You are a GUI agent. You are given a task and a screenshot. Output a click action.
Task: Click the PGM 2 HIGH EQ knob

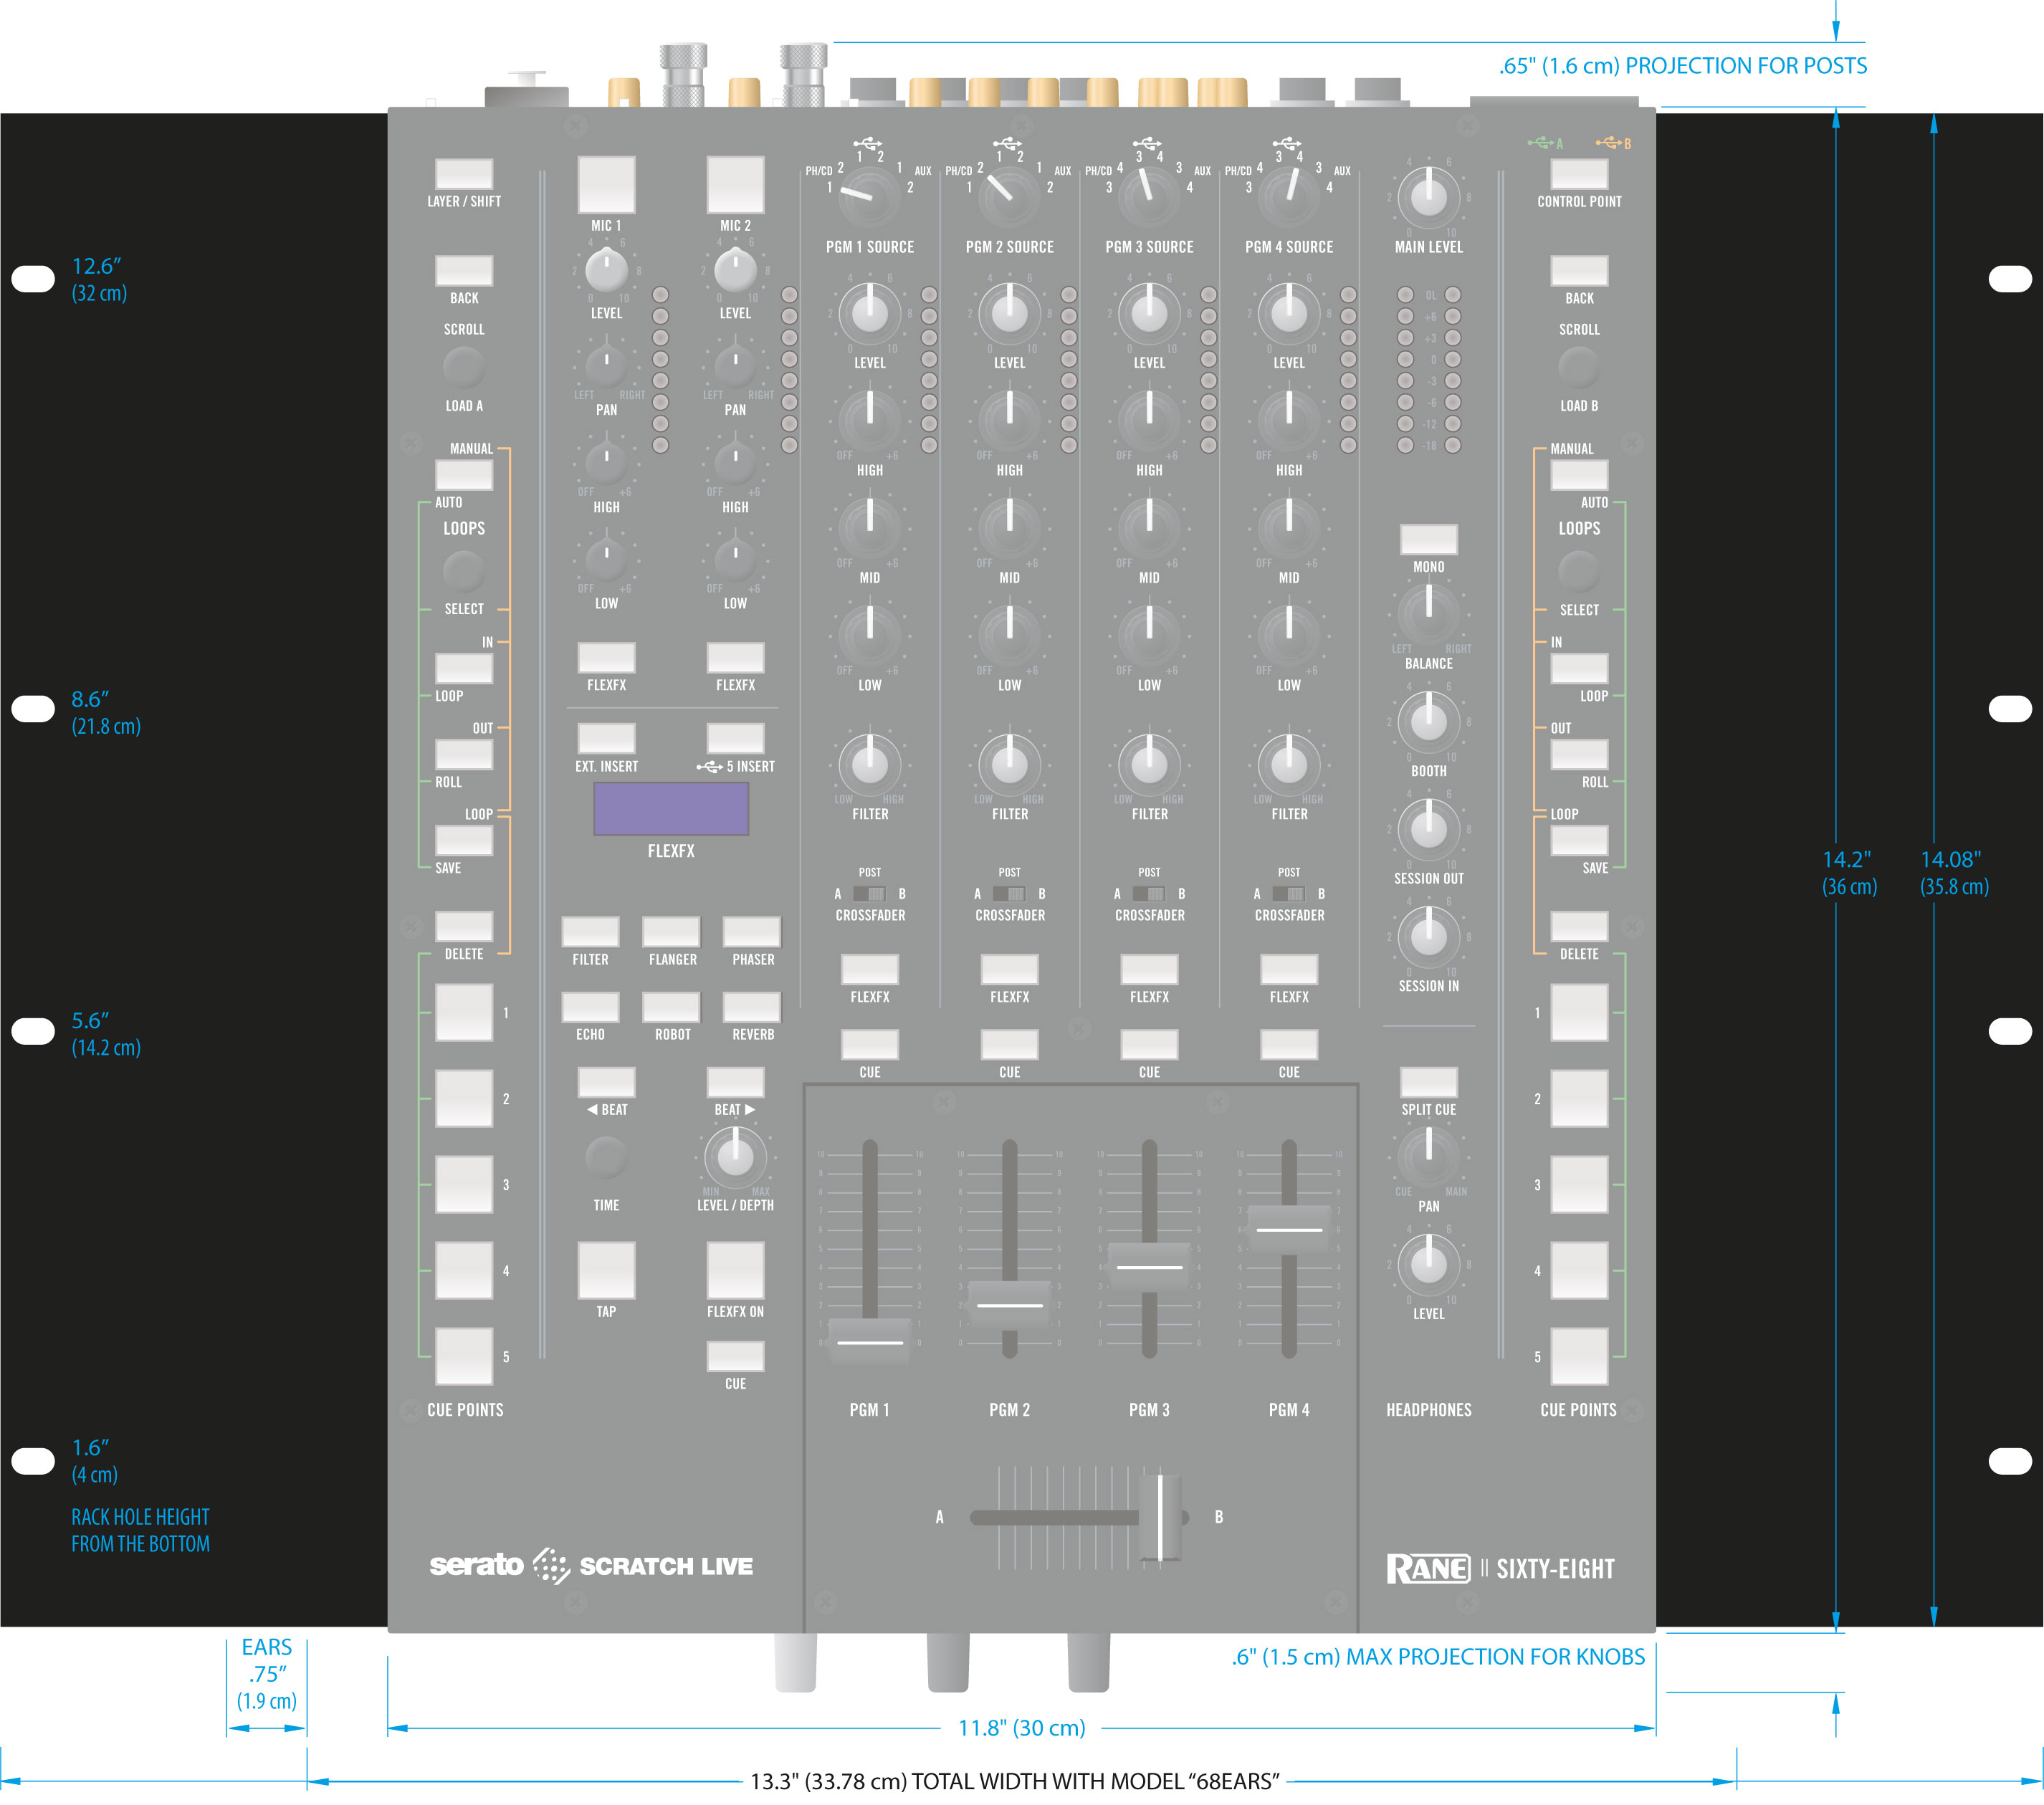click(1009, 420)
